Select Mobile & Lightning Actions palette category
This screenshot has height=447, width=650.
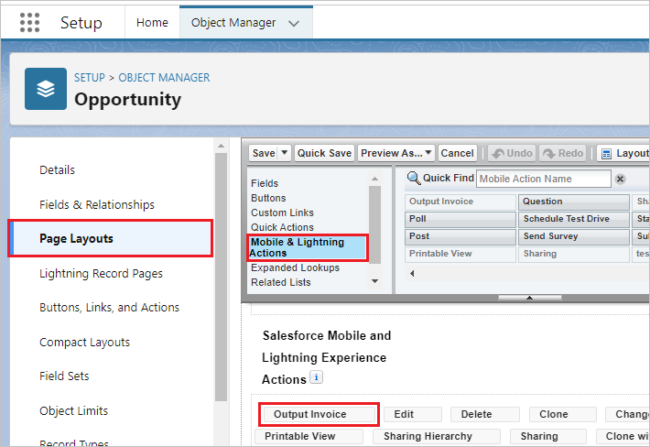pos(307,248)
